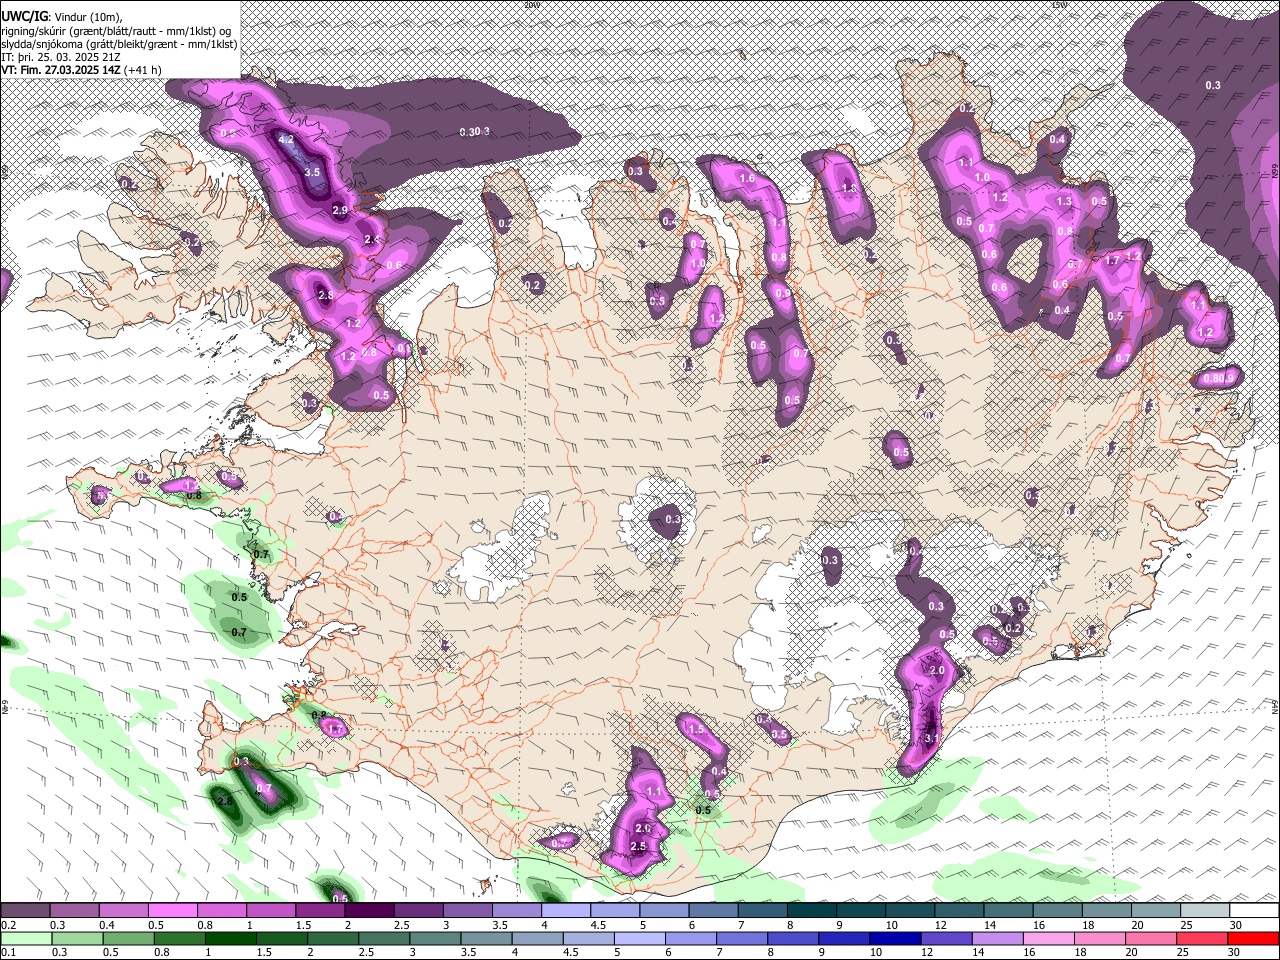The height and width of the screenshot is (960, 1280).
Task: Click the upper legend swatch starting at 2
Action: (x=369, y=911)
